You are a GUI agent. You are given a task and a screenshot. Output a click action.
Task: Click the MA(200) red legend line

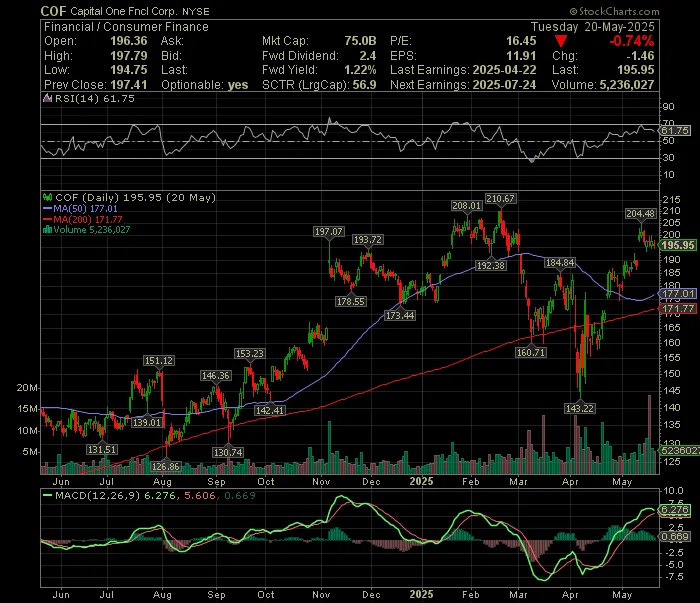click(x=47, y=220)
